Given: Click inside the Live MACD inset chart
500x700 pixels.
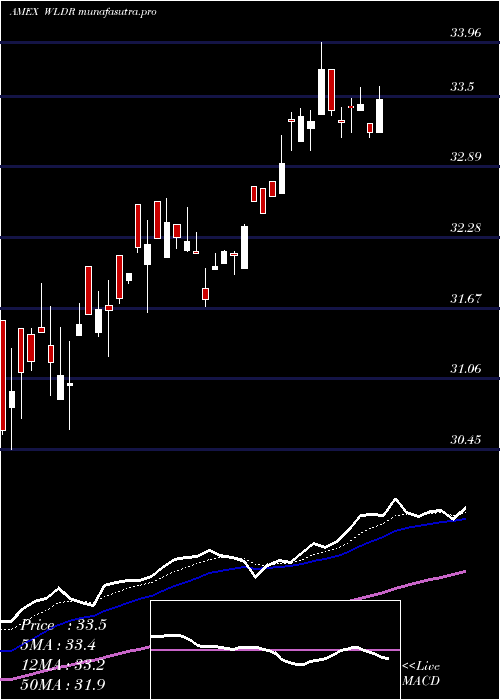Looking at the screenshot, I should 275,650.
